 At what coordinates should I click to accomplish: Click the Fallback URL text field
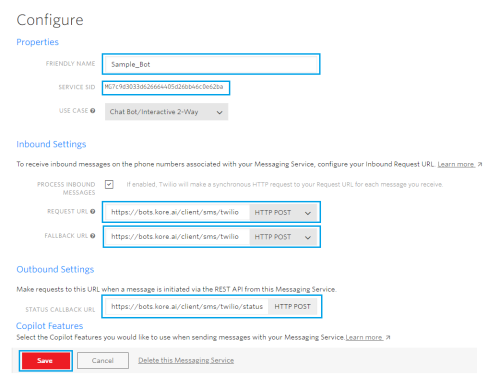point(177,237)
